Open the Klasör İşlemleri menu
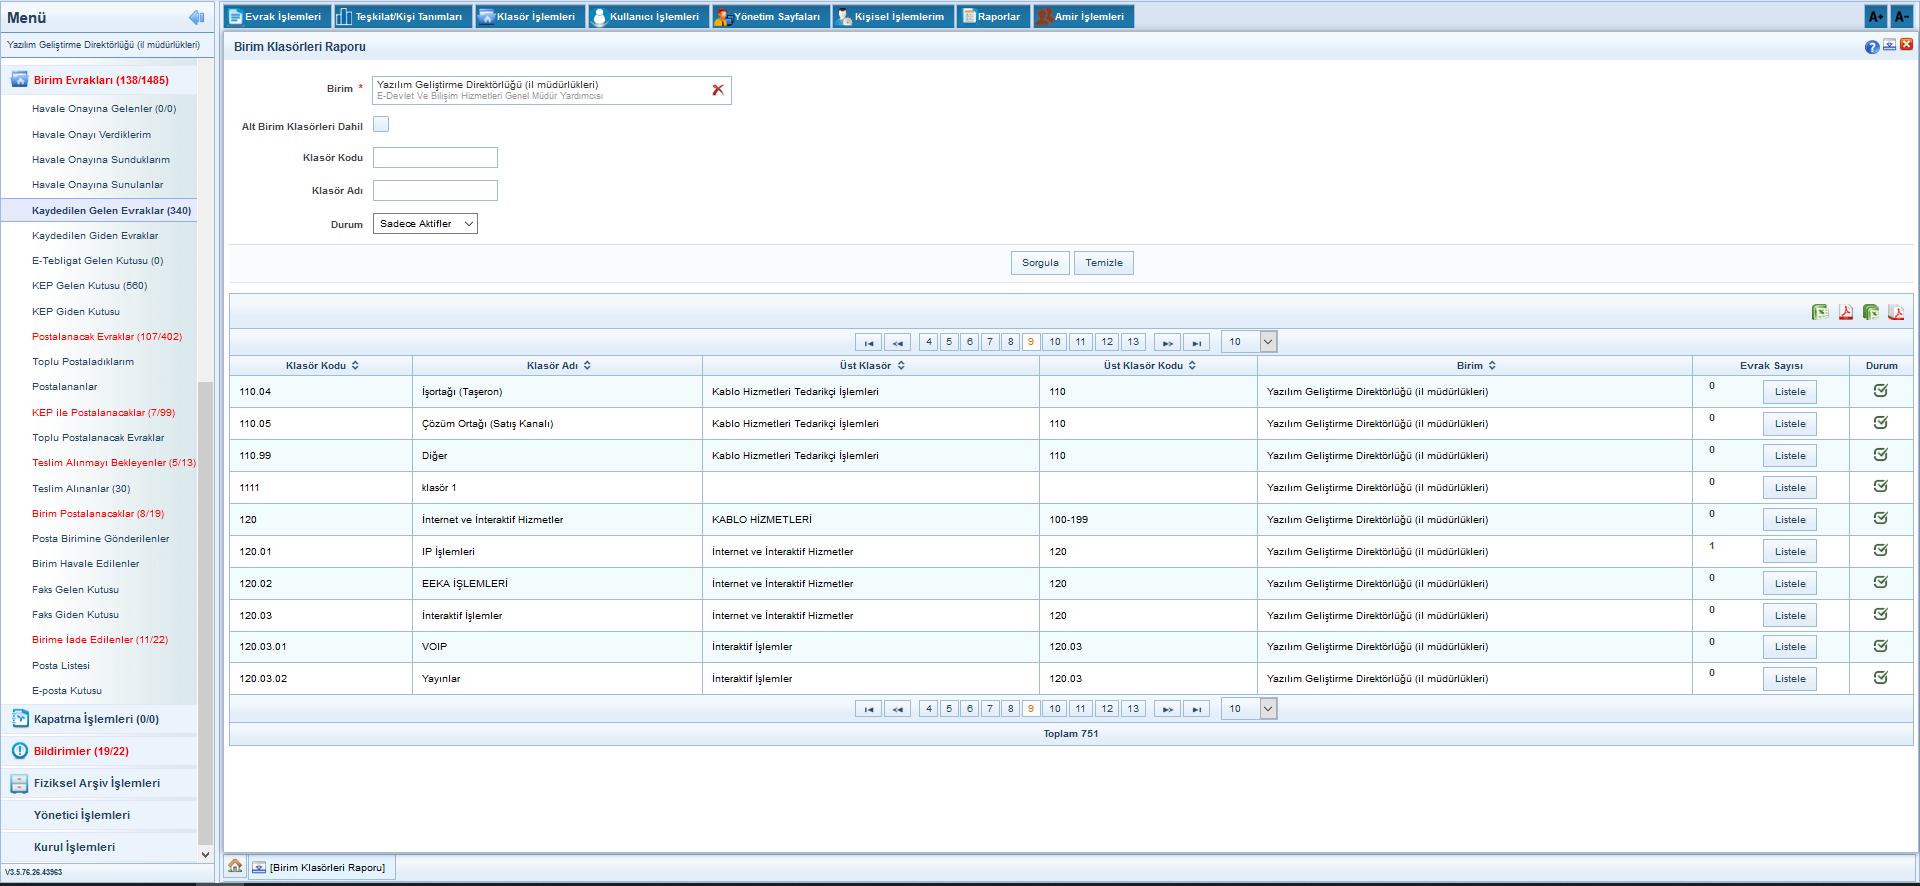Viewport: 1920px width, 886px height. [529, 17]
